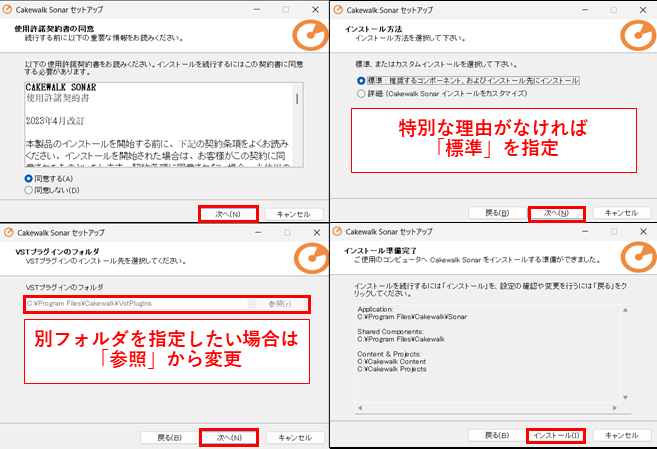Click the summary box scroll-left arrow

tap(360, 408)
